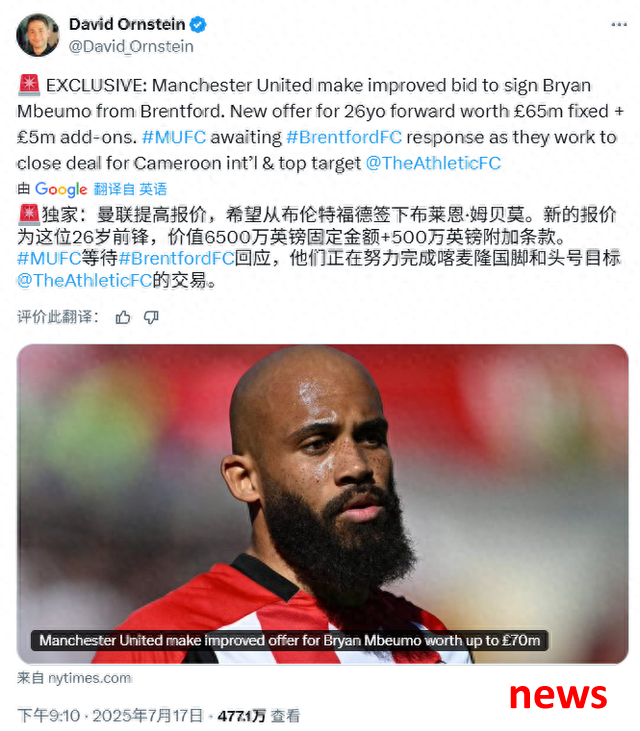Rate translation with thumbs down
Image resolution: width=640 pixels, height=731 pixels.
point(151,317)
